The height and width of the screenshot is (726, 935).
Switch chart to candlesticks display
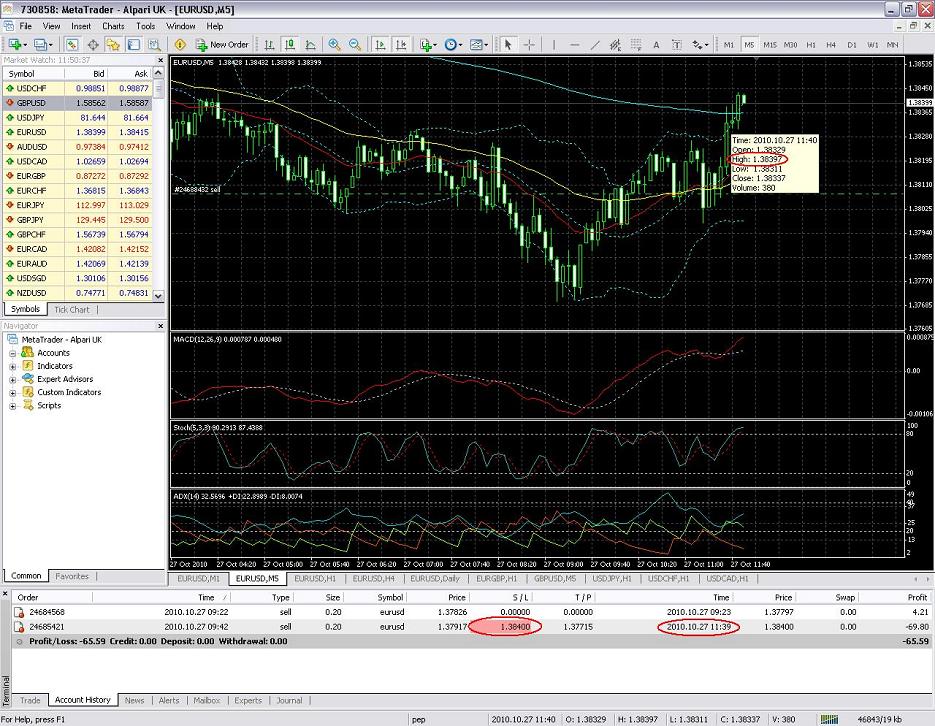(x=289, y=45)
